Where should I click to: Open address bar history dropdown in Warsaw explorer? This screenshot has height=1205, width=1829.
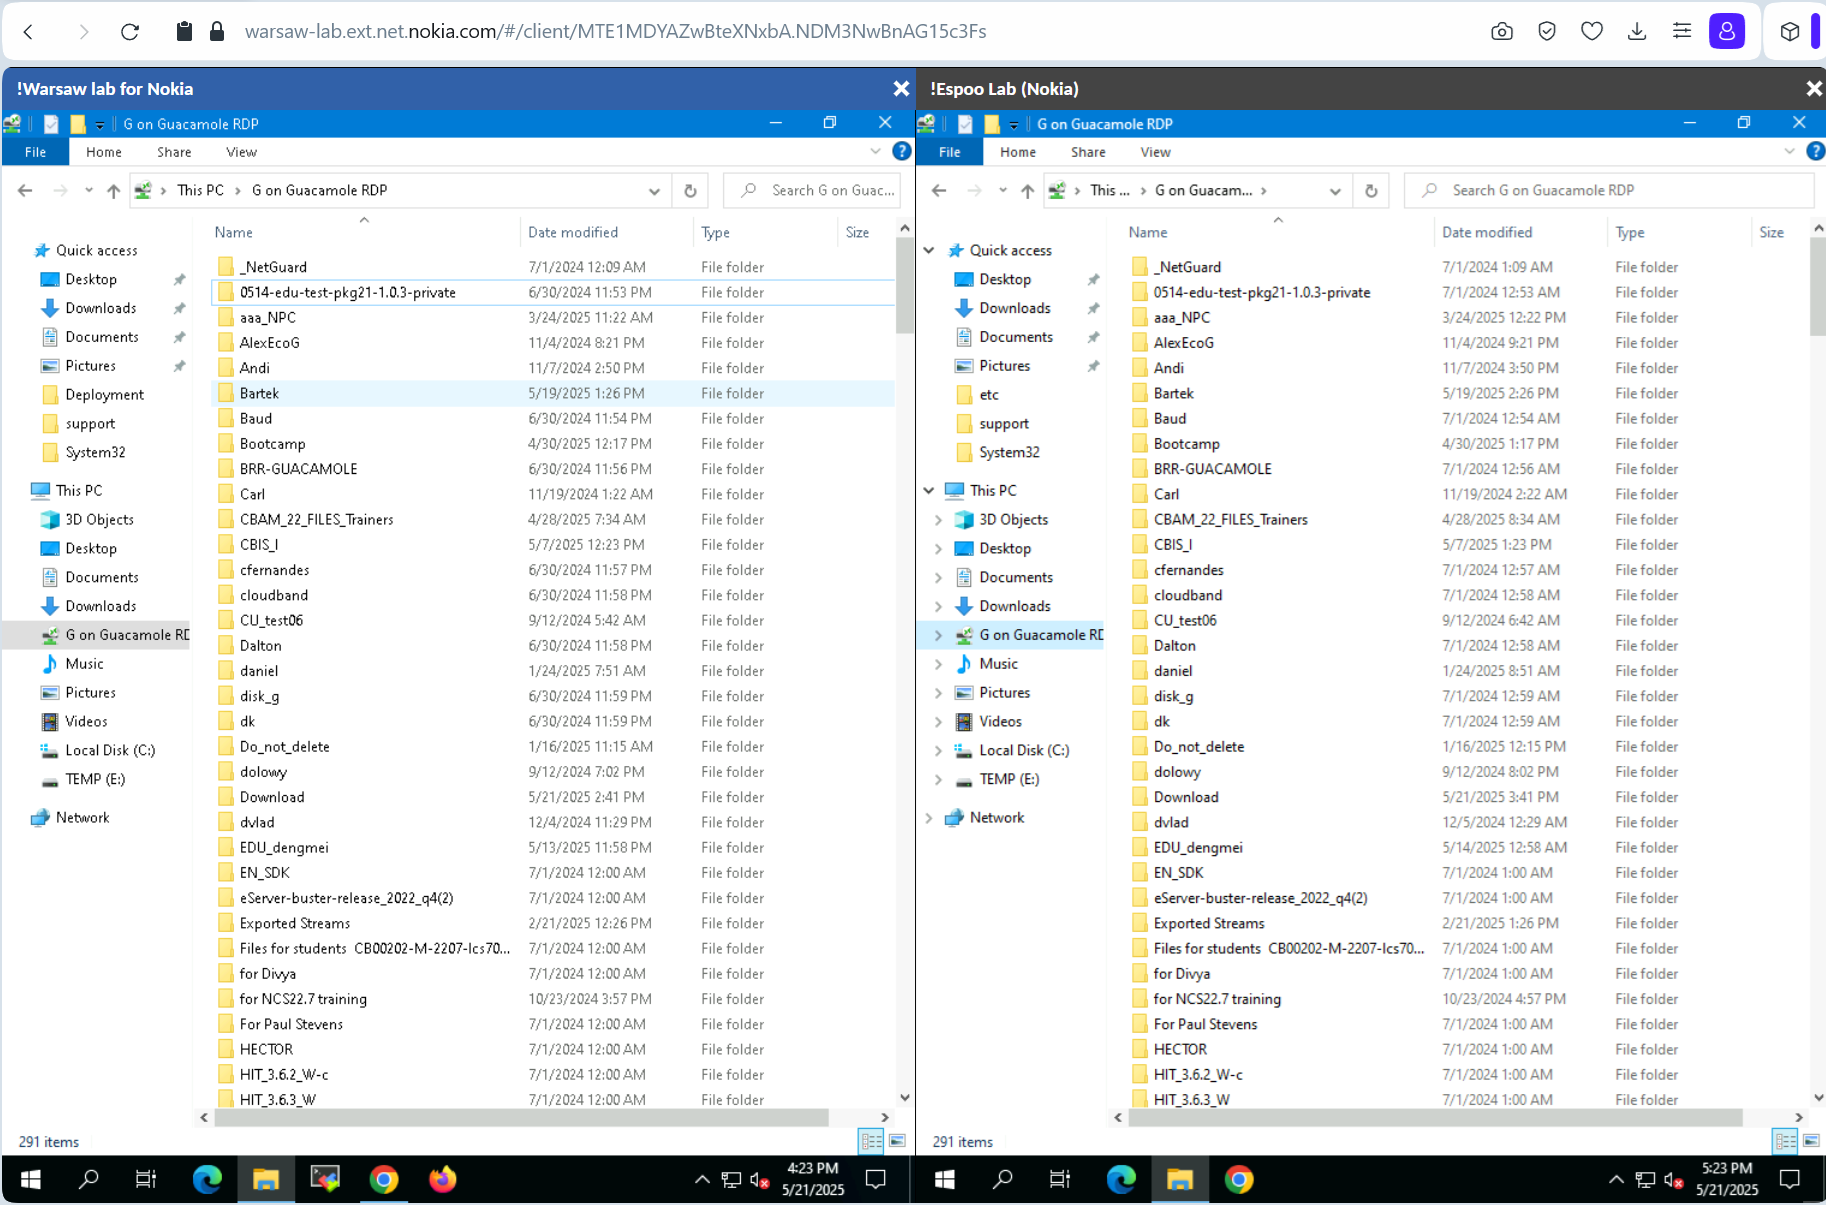[x=654, y=190]
